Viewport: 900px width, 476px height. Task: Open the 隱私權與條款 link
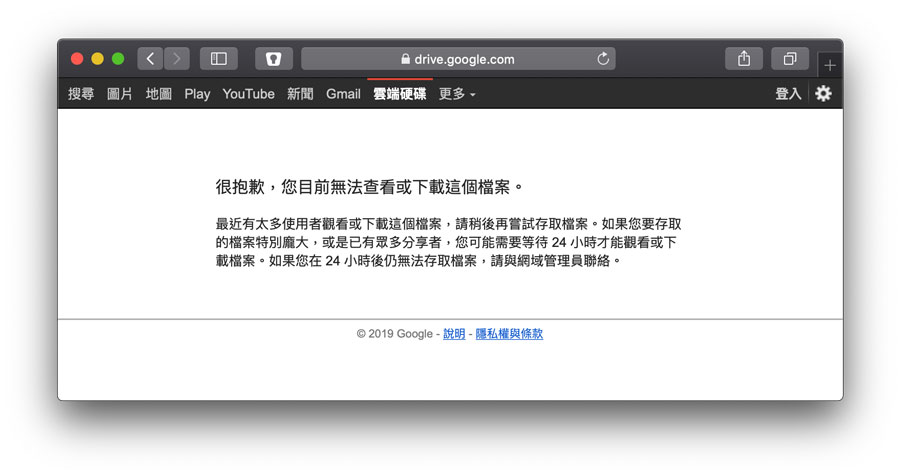[509, 334]
